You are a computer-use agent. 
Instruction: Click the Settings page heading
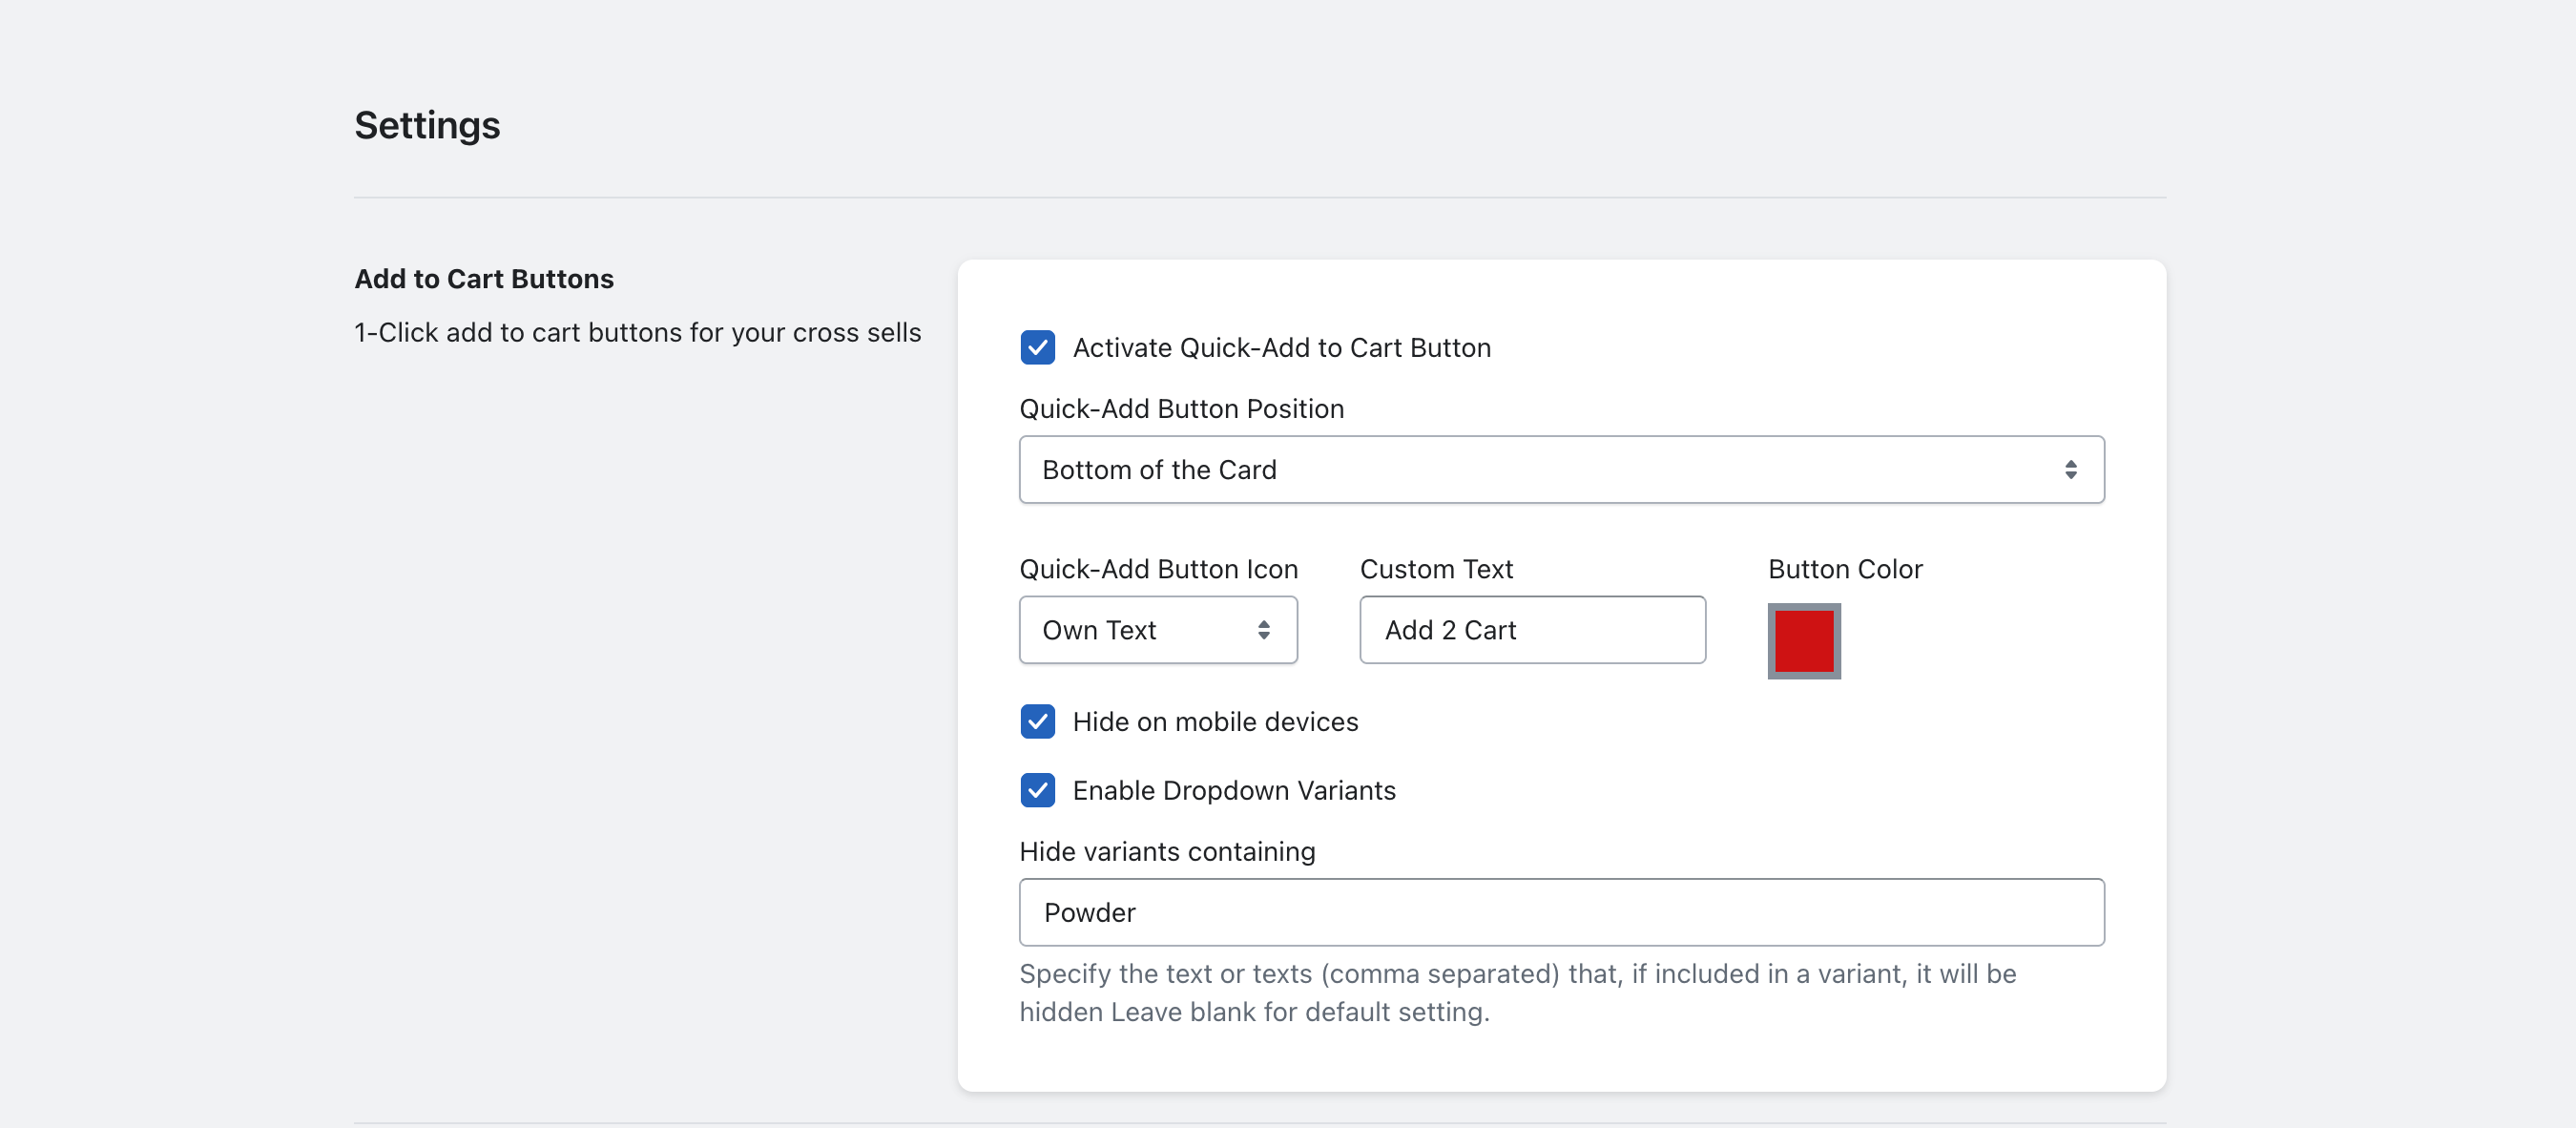coord(427,125)
